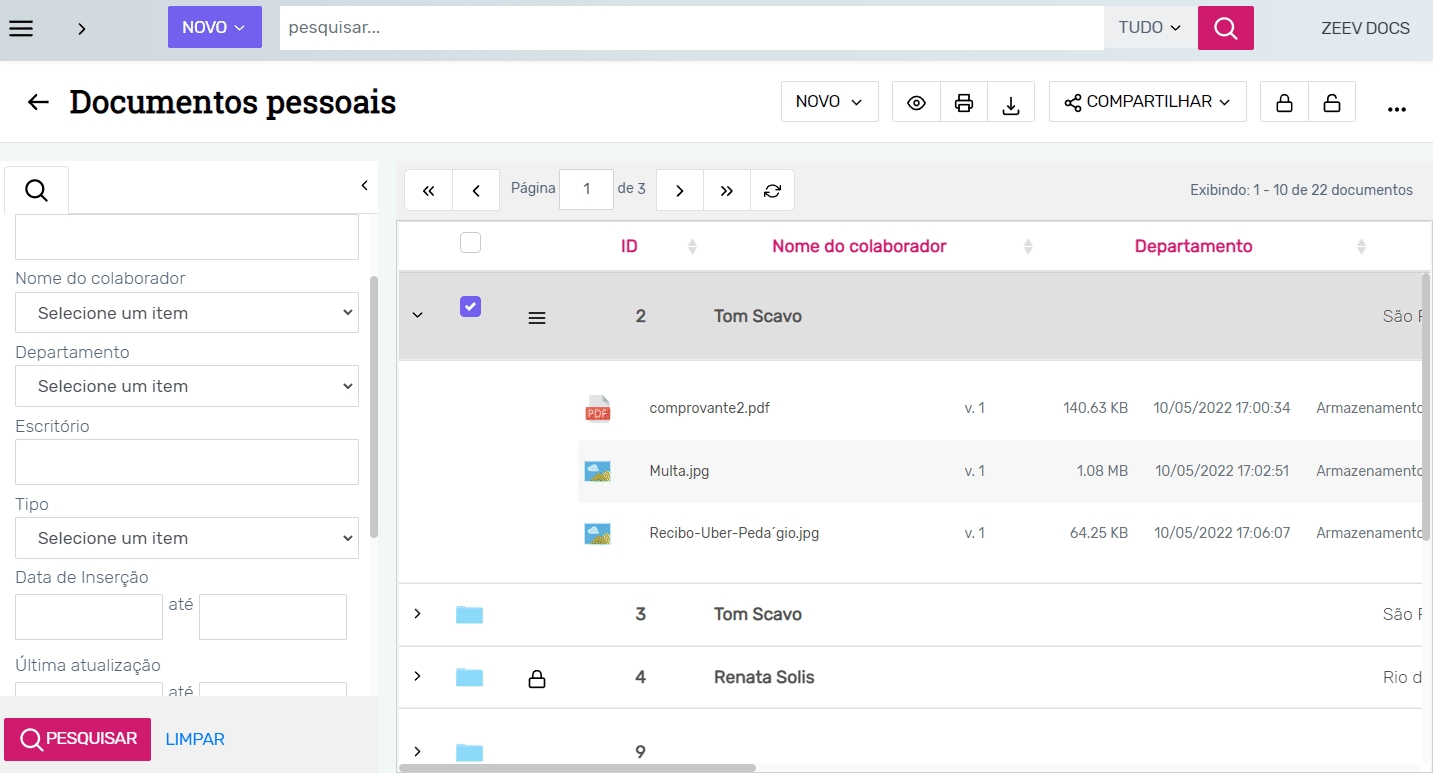Click the magenta search magnifier button

point(1225,28)
